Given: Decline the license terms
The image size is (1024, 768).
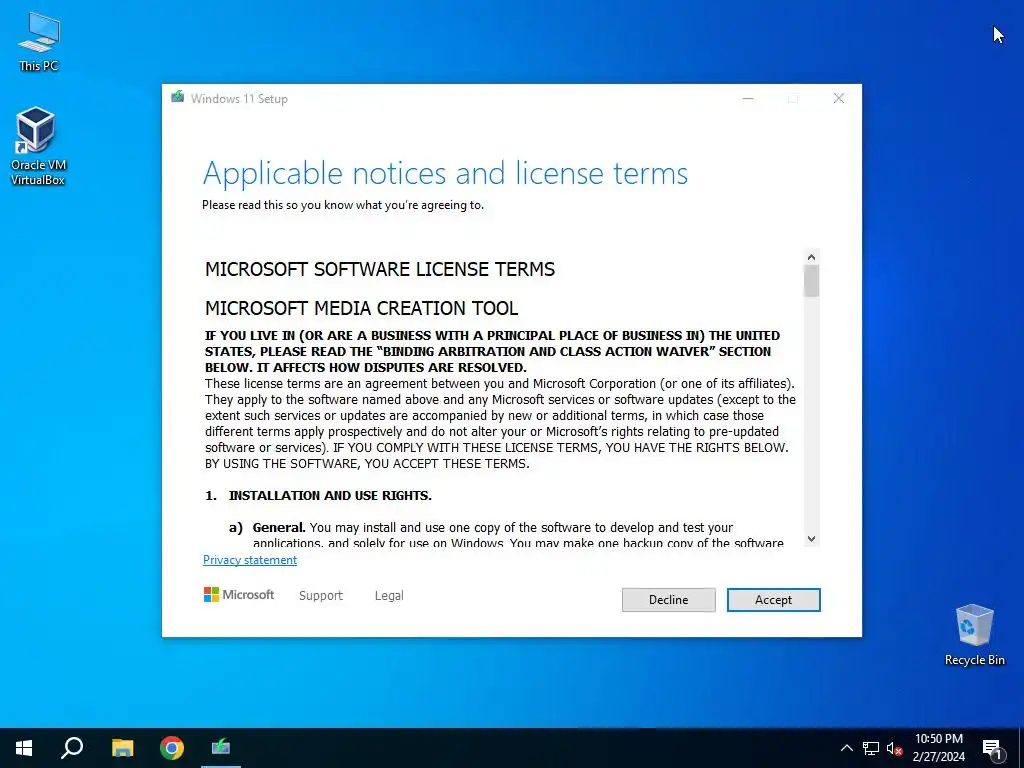Looking at the screenshot, I should pos(668,600).
